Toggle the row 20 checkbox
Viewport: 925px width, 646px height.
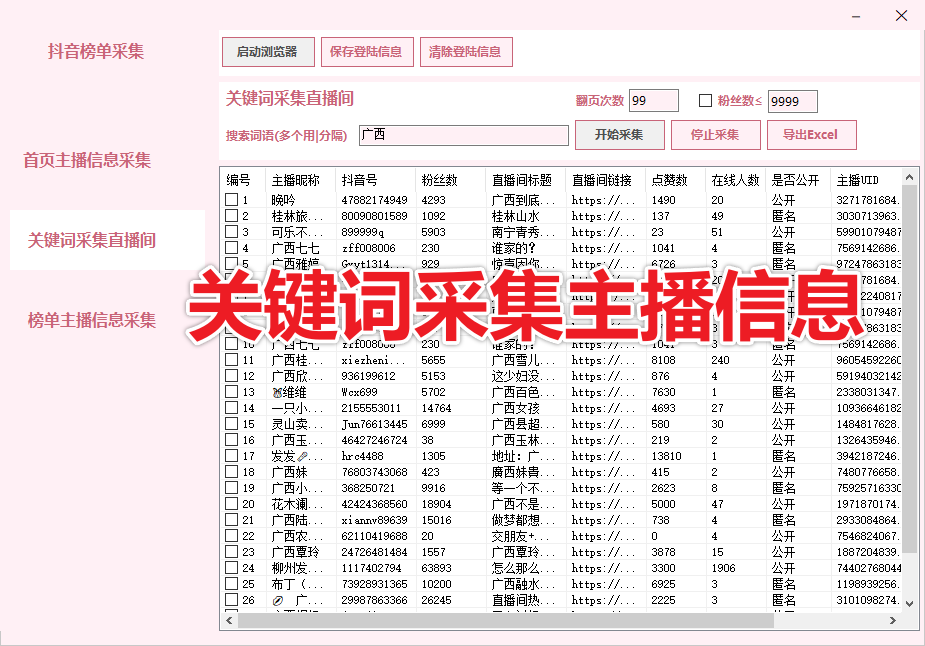click(x=232, y=504)
